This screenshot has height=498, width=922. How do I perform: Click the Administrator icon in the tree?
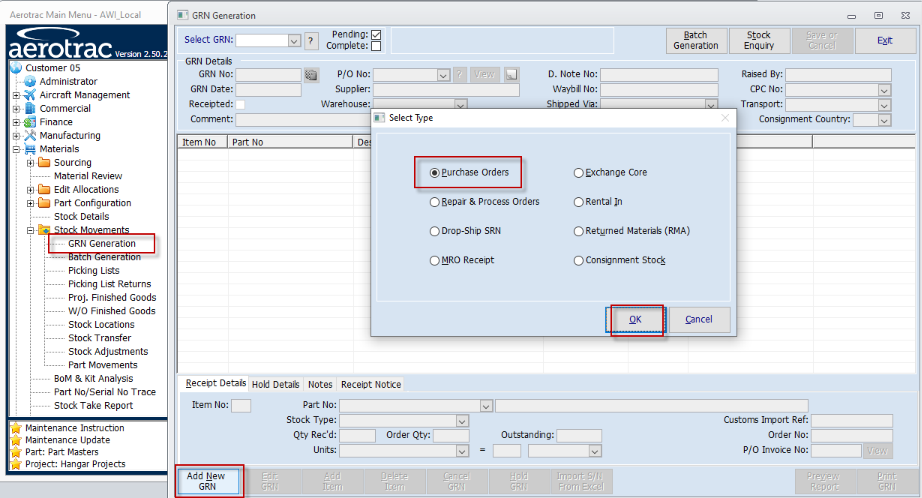[x=30, y=81]
